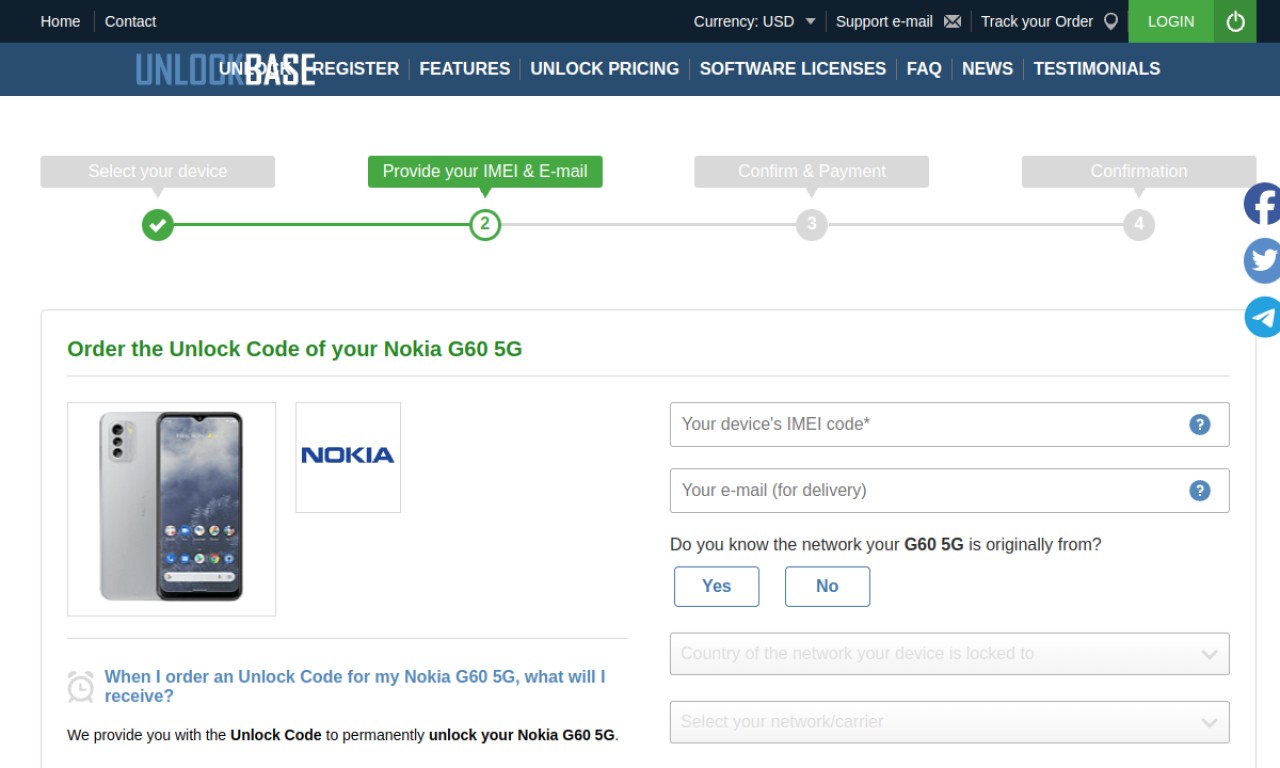Click the Track your Order pin icon
1280x768 pixels.
point(1110,21)
